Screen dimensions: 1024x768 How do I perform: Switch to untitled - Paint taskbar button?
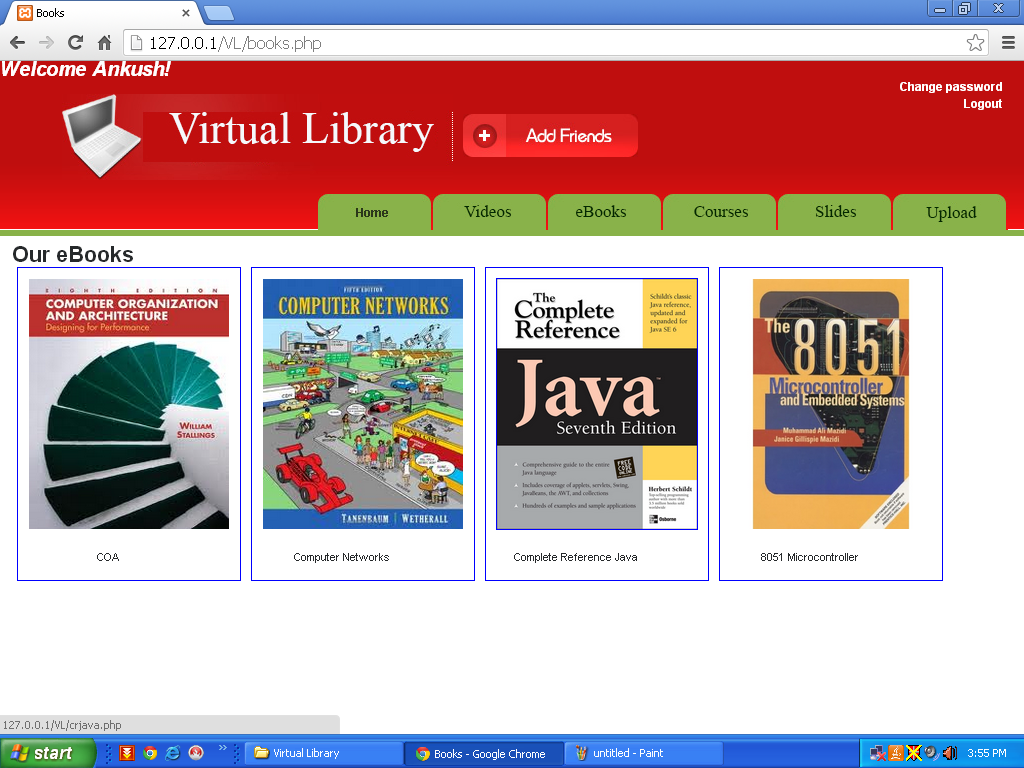pyautogui.click(x=644, y=753)
